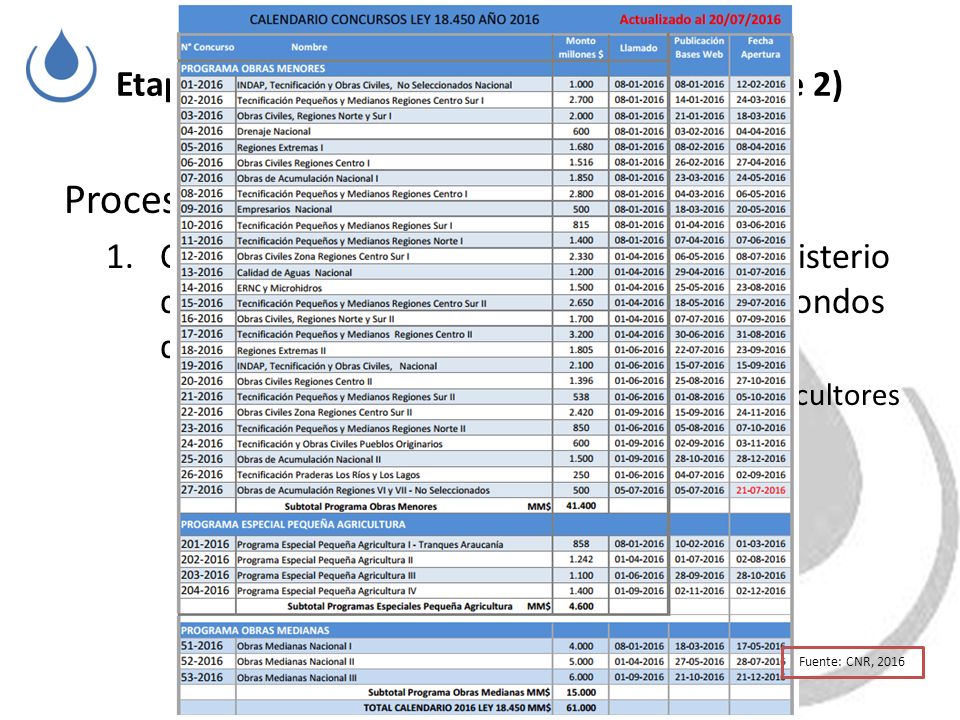Select the total value '61.000'

coord(580,708)
